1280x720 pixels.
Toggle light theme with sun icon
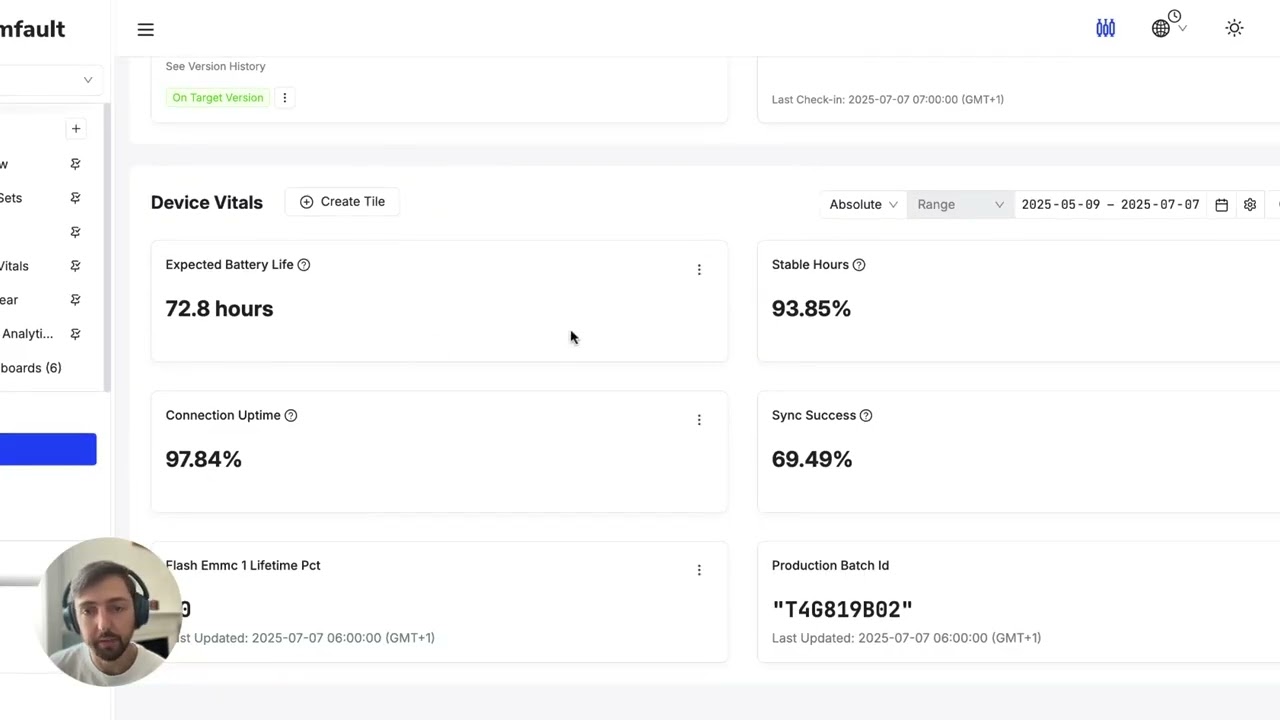click(x=1234, y=29)
